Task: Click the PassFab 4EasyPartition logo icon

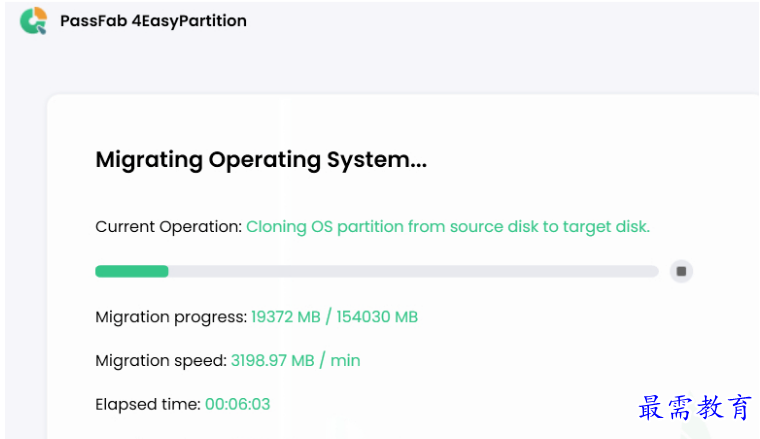Action: tap(33, 21)
